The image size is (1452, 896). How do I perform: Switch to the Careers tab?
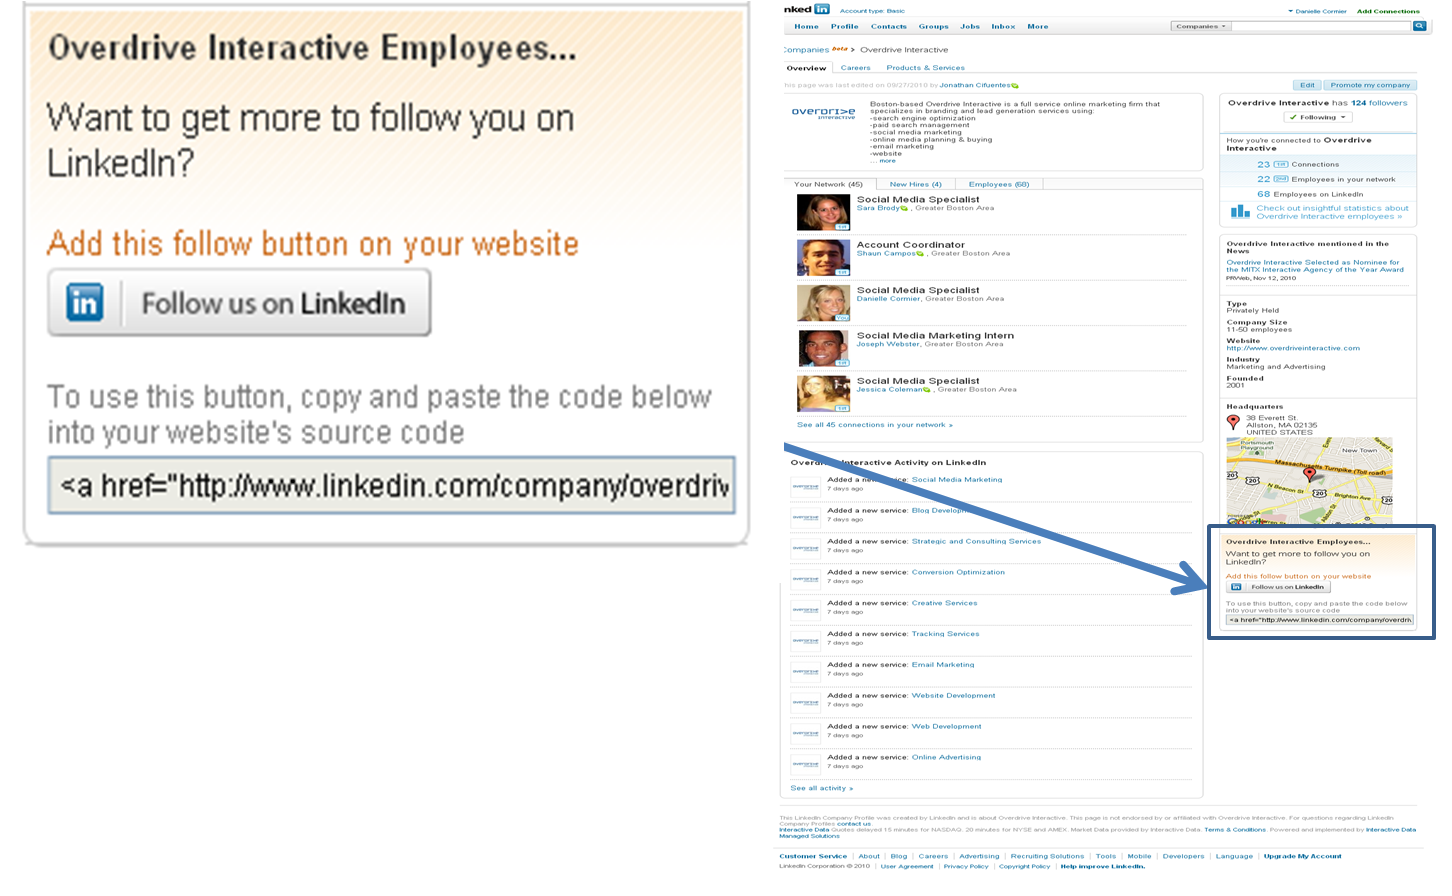(855, 68)
